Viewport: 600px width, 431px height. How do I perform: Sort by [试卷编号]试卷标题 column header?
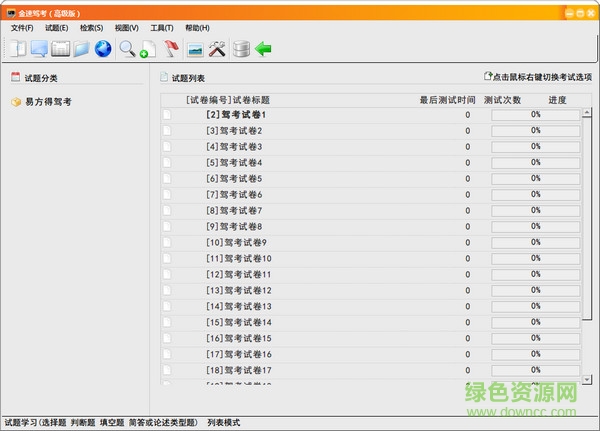[x=228, y=100]
